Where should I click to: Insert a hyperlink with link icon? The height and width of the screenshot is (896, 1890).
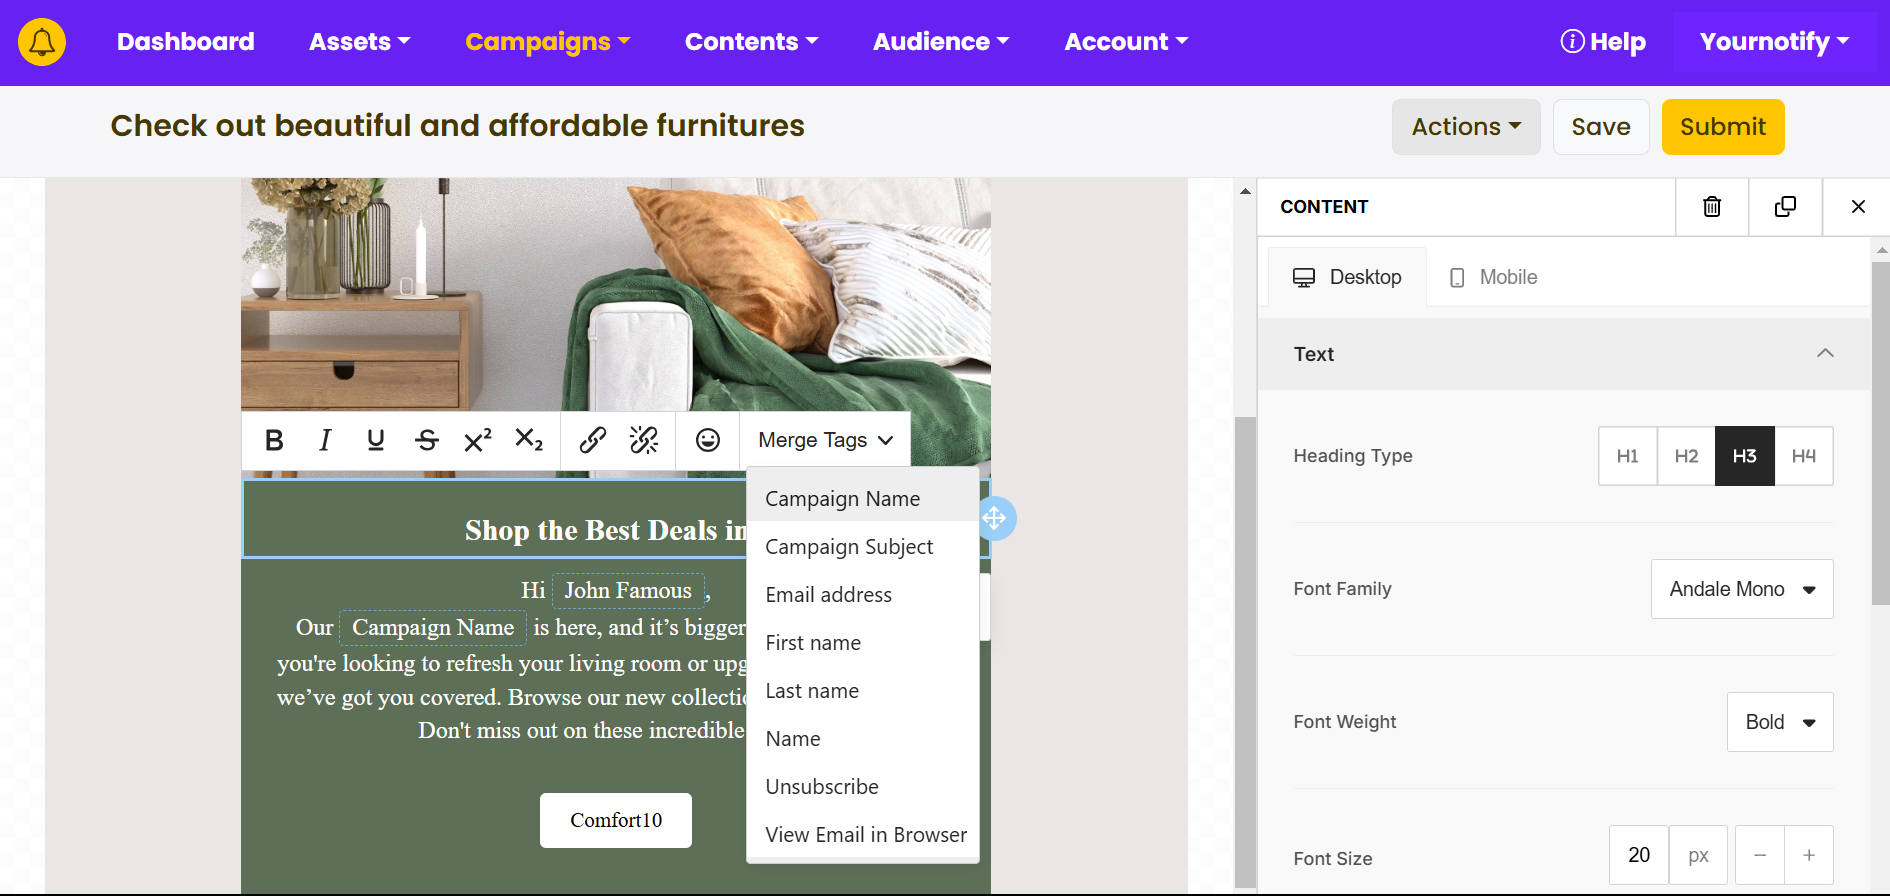(593, 440)
